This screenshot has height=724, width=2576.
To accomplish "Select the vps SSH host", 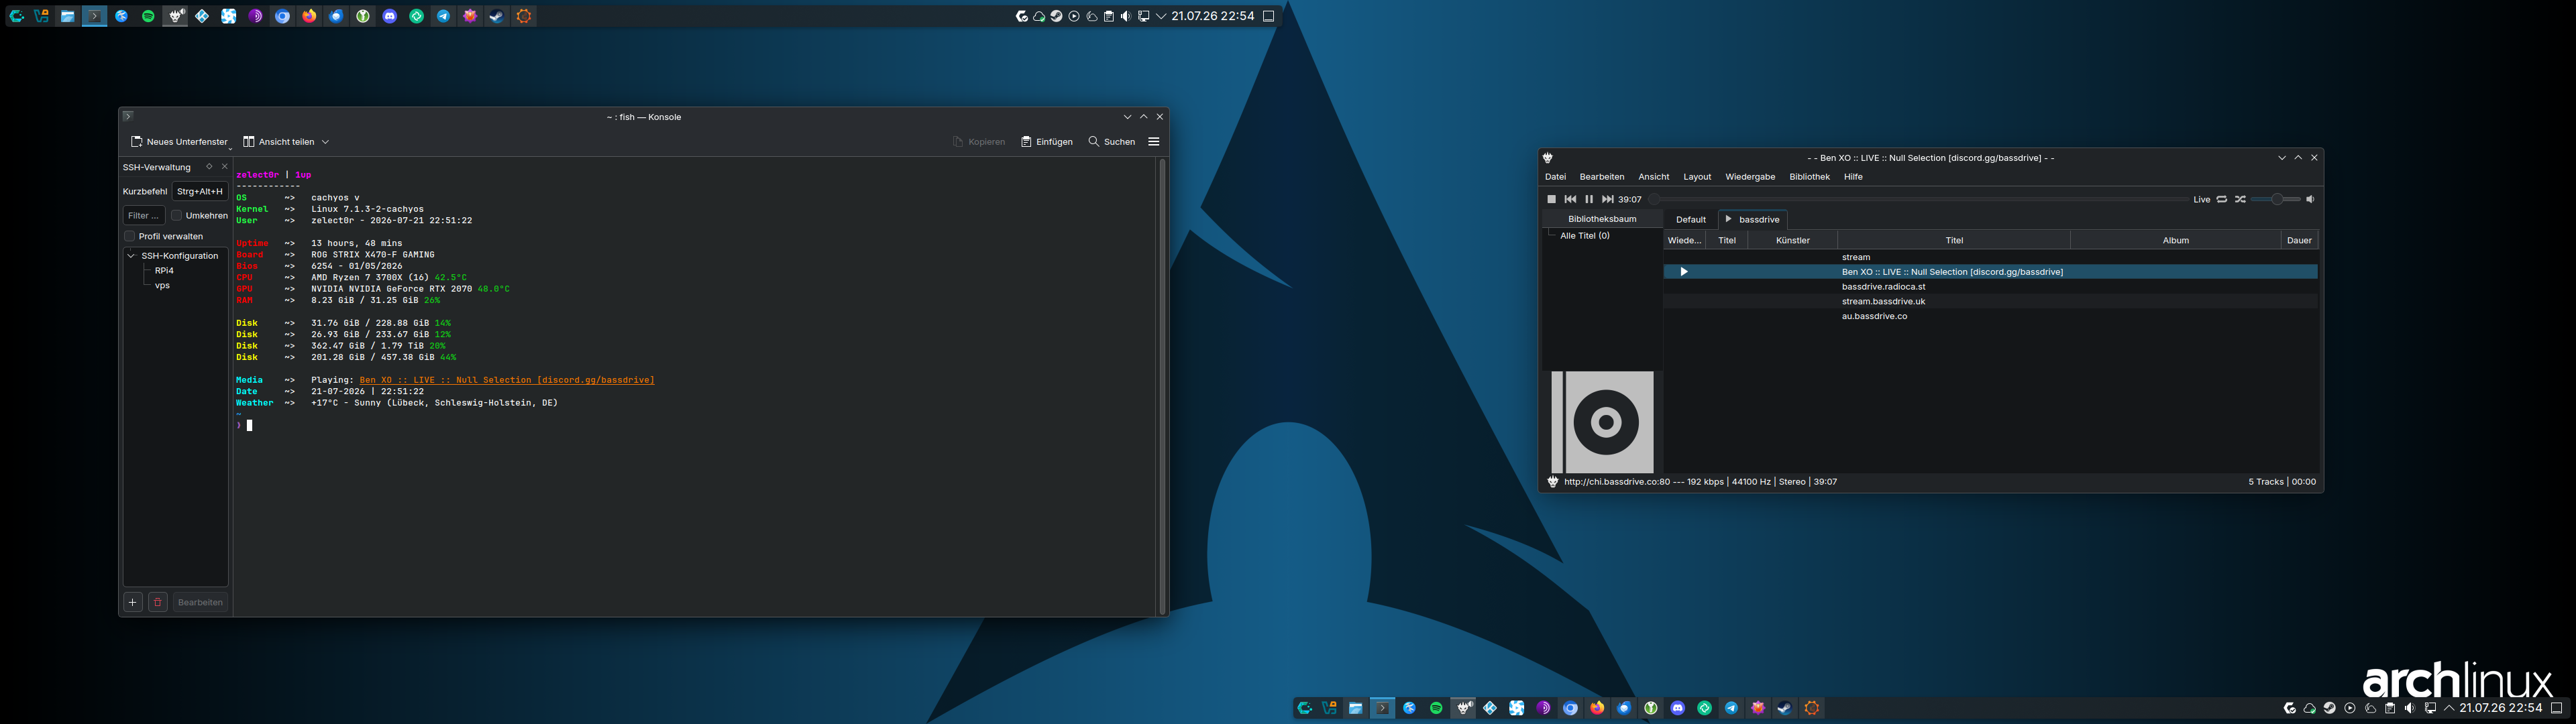I will [162, 286].
